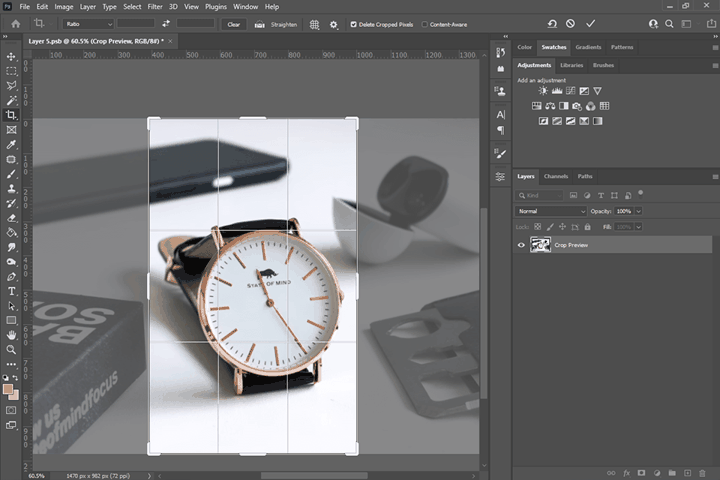Open the blend mode Normal dropdown
This screenshot has height=480, width=720.
(x=551, y=211)
